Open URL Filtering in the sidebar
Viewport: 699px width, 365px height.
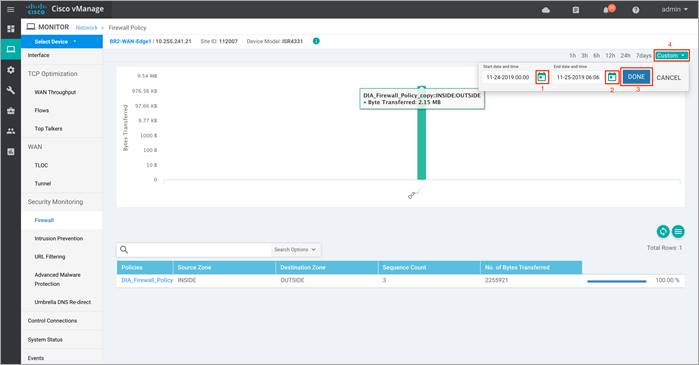pos(50,257)
